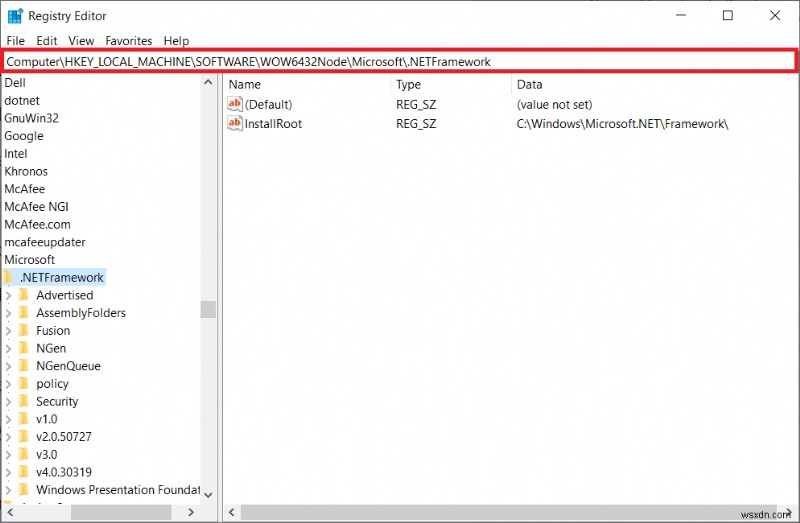Select the Dell key in tree
This screenshot has height=523, width=800.
click(x=15, y=83)
